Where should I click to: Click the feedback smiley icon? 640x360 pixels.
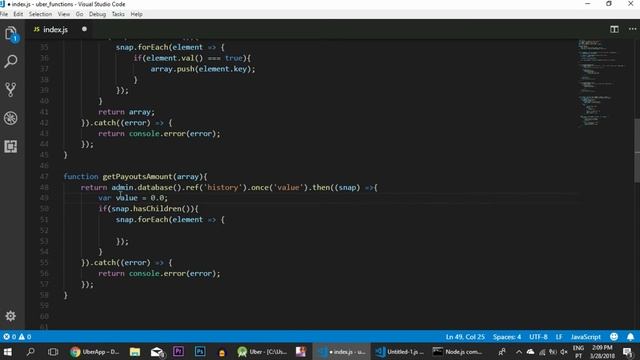click(x=614, y=337)
